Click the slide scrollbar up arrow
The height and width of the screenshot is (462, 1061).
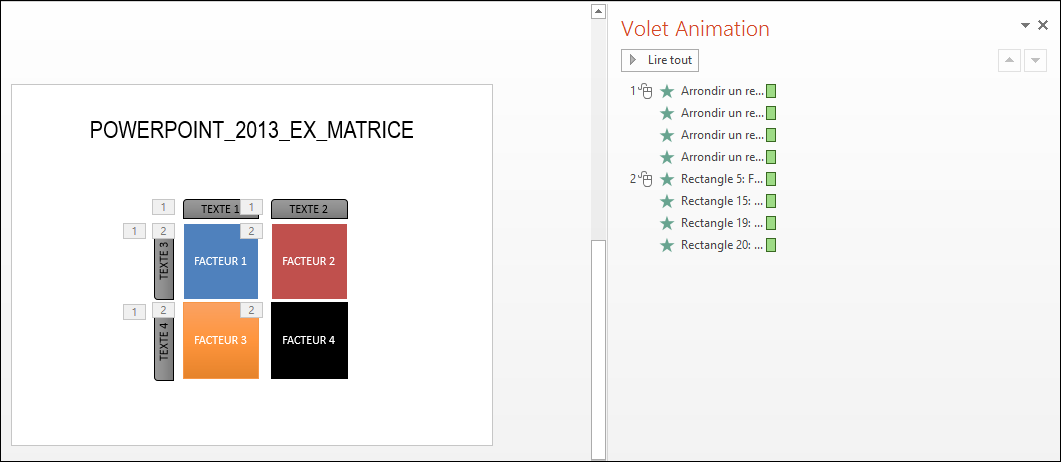click(x=597, y=11)
